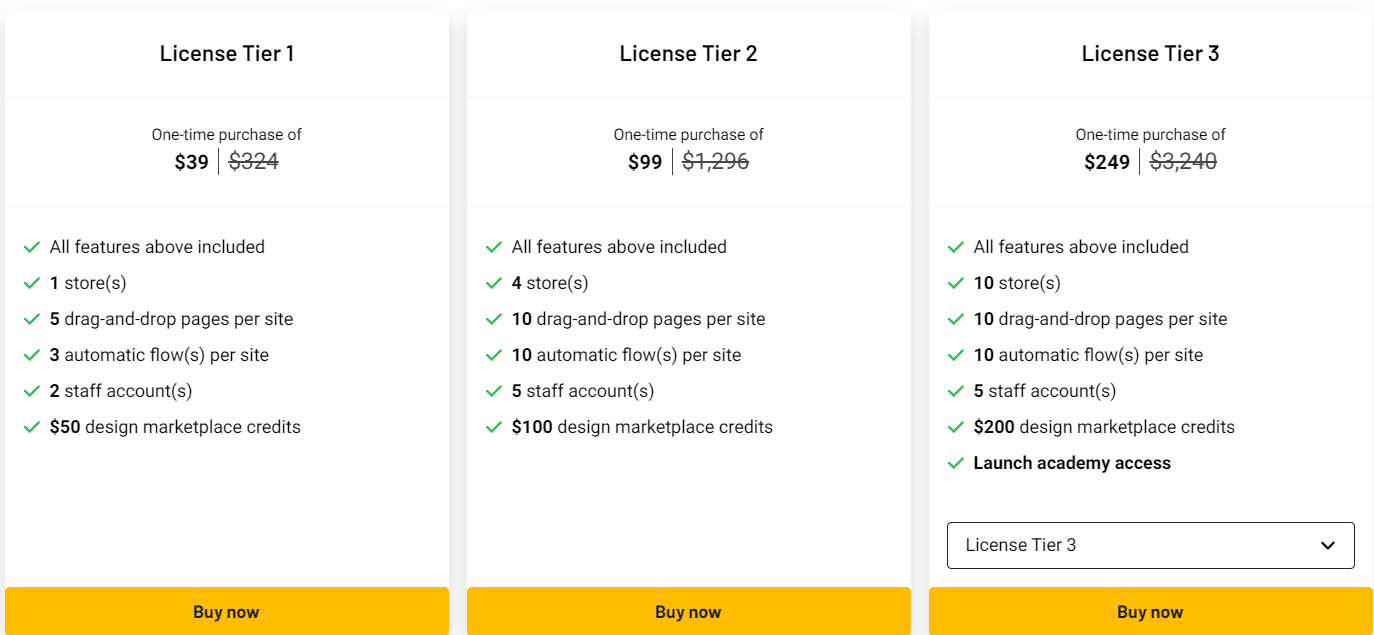Select the License Tier 1 heading
The width and height of the screenshot is (1374, 635).
coord(227,53)
